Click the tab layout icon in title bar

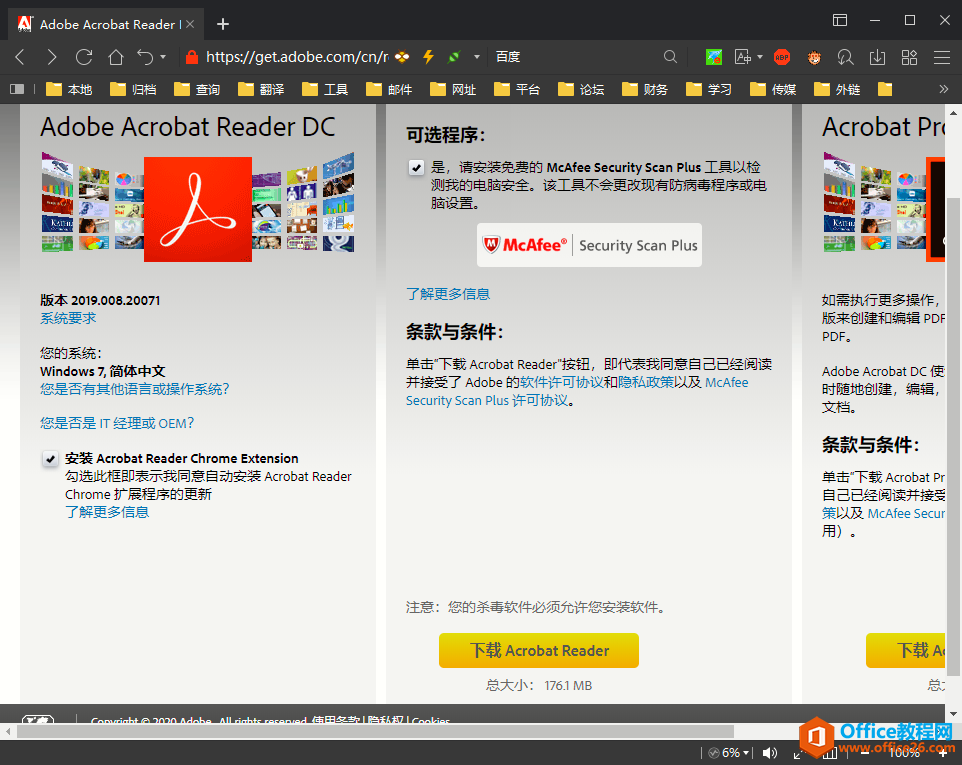pyautogui.click(x=840, y=20)
